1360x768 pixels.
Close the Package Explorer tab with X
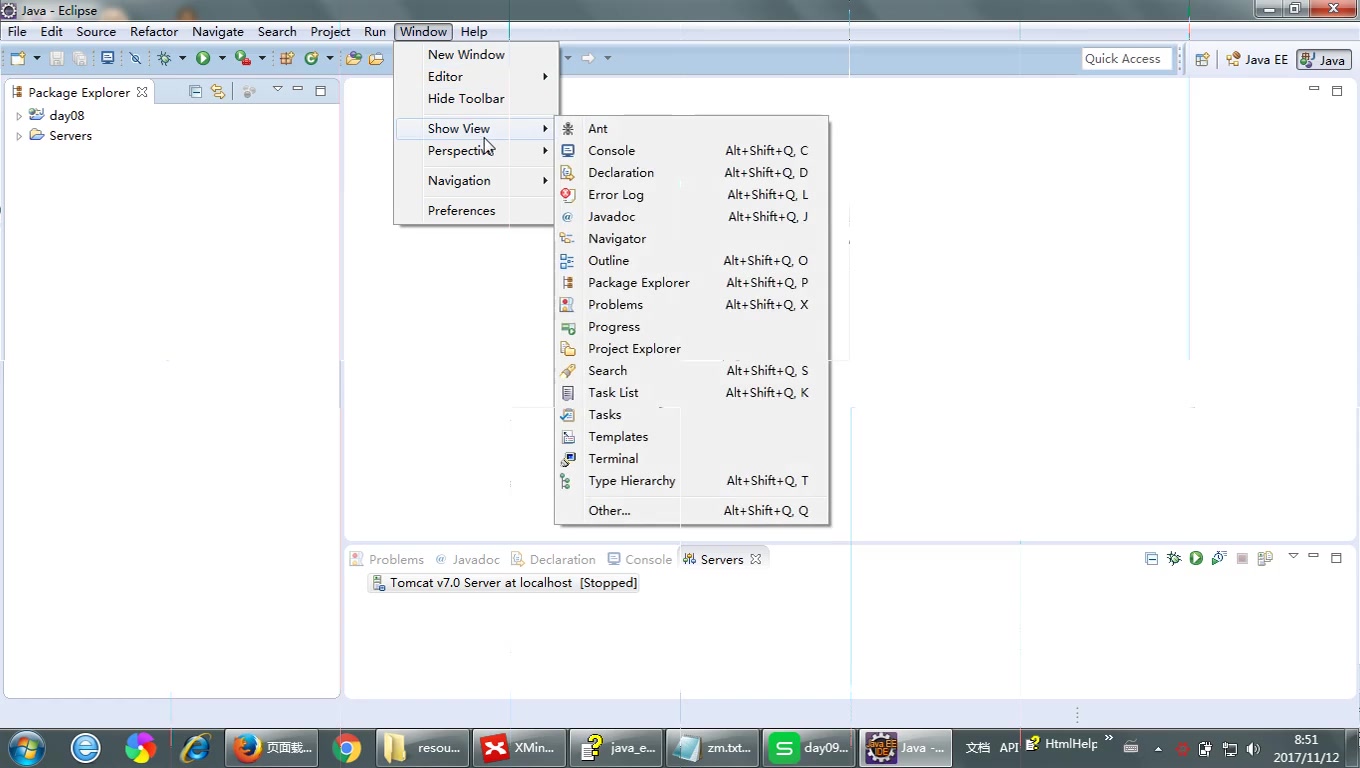142,92
